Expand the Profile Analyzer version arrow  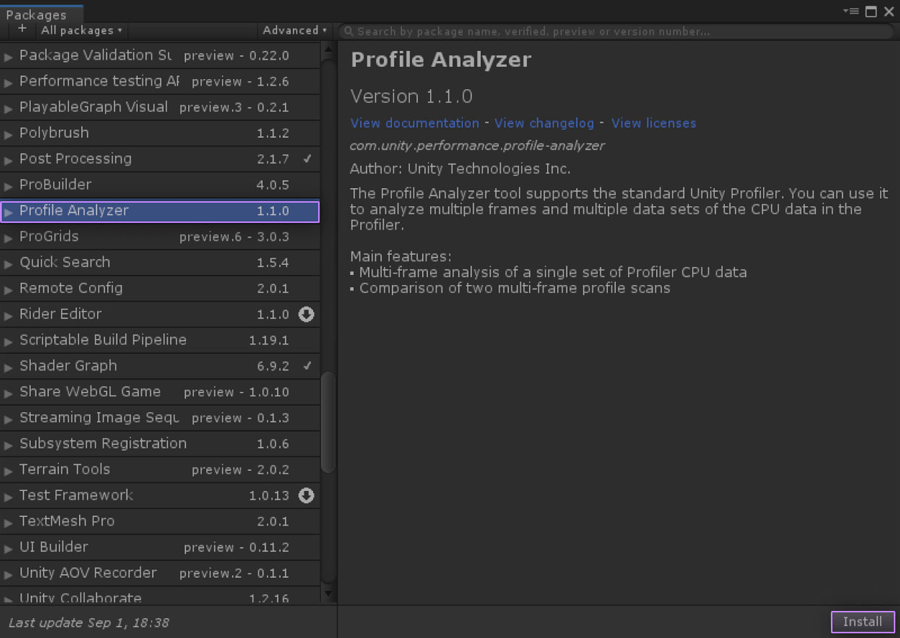click(9, 212)
